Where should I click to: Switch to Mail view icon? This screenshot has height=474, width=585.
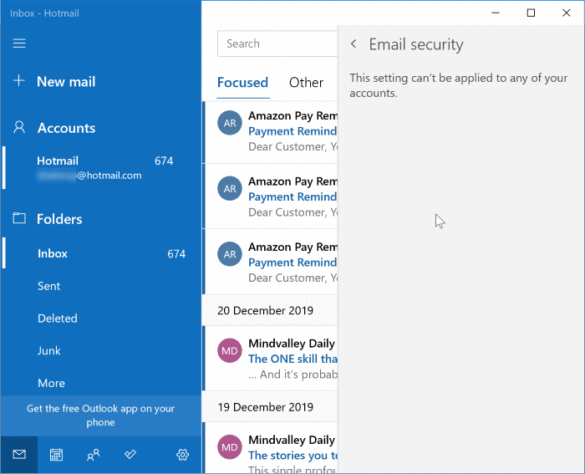click(19, 454)
